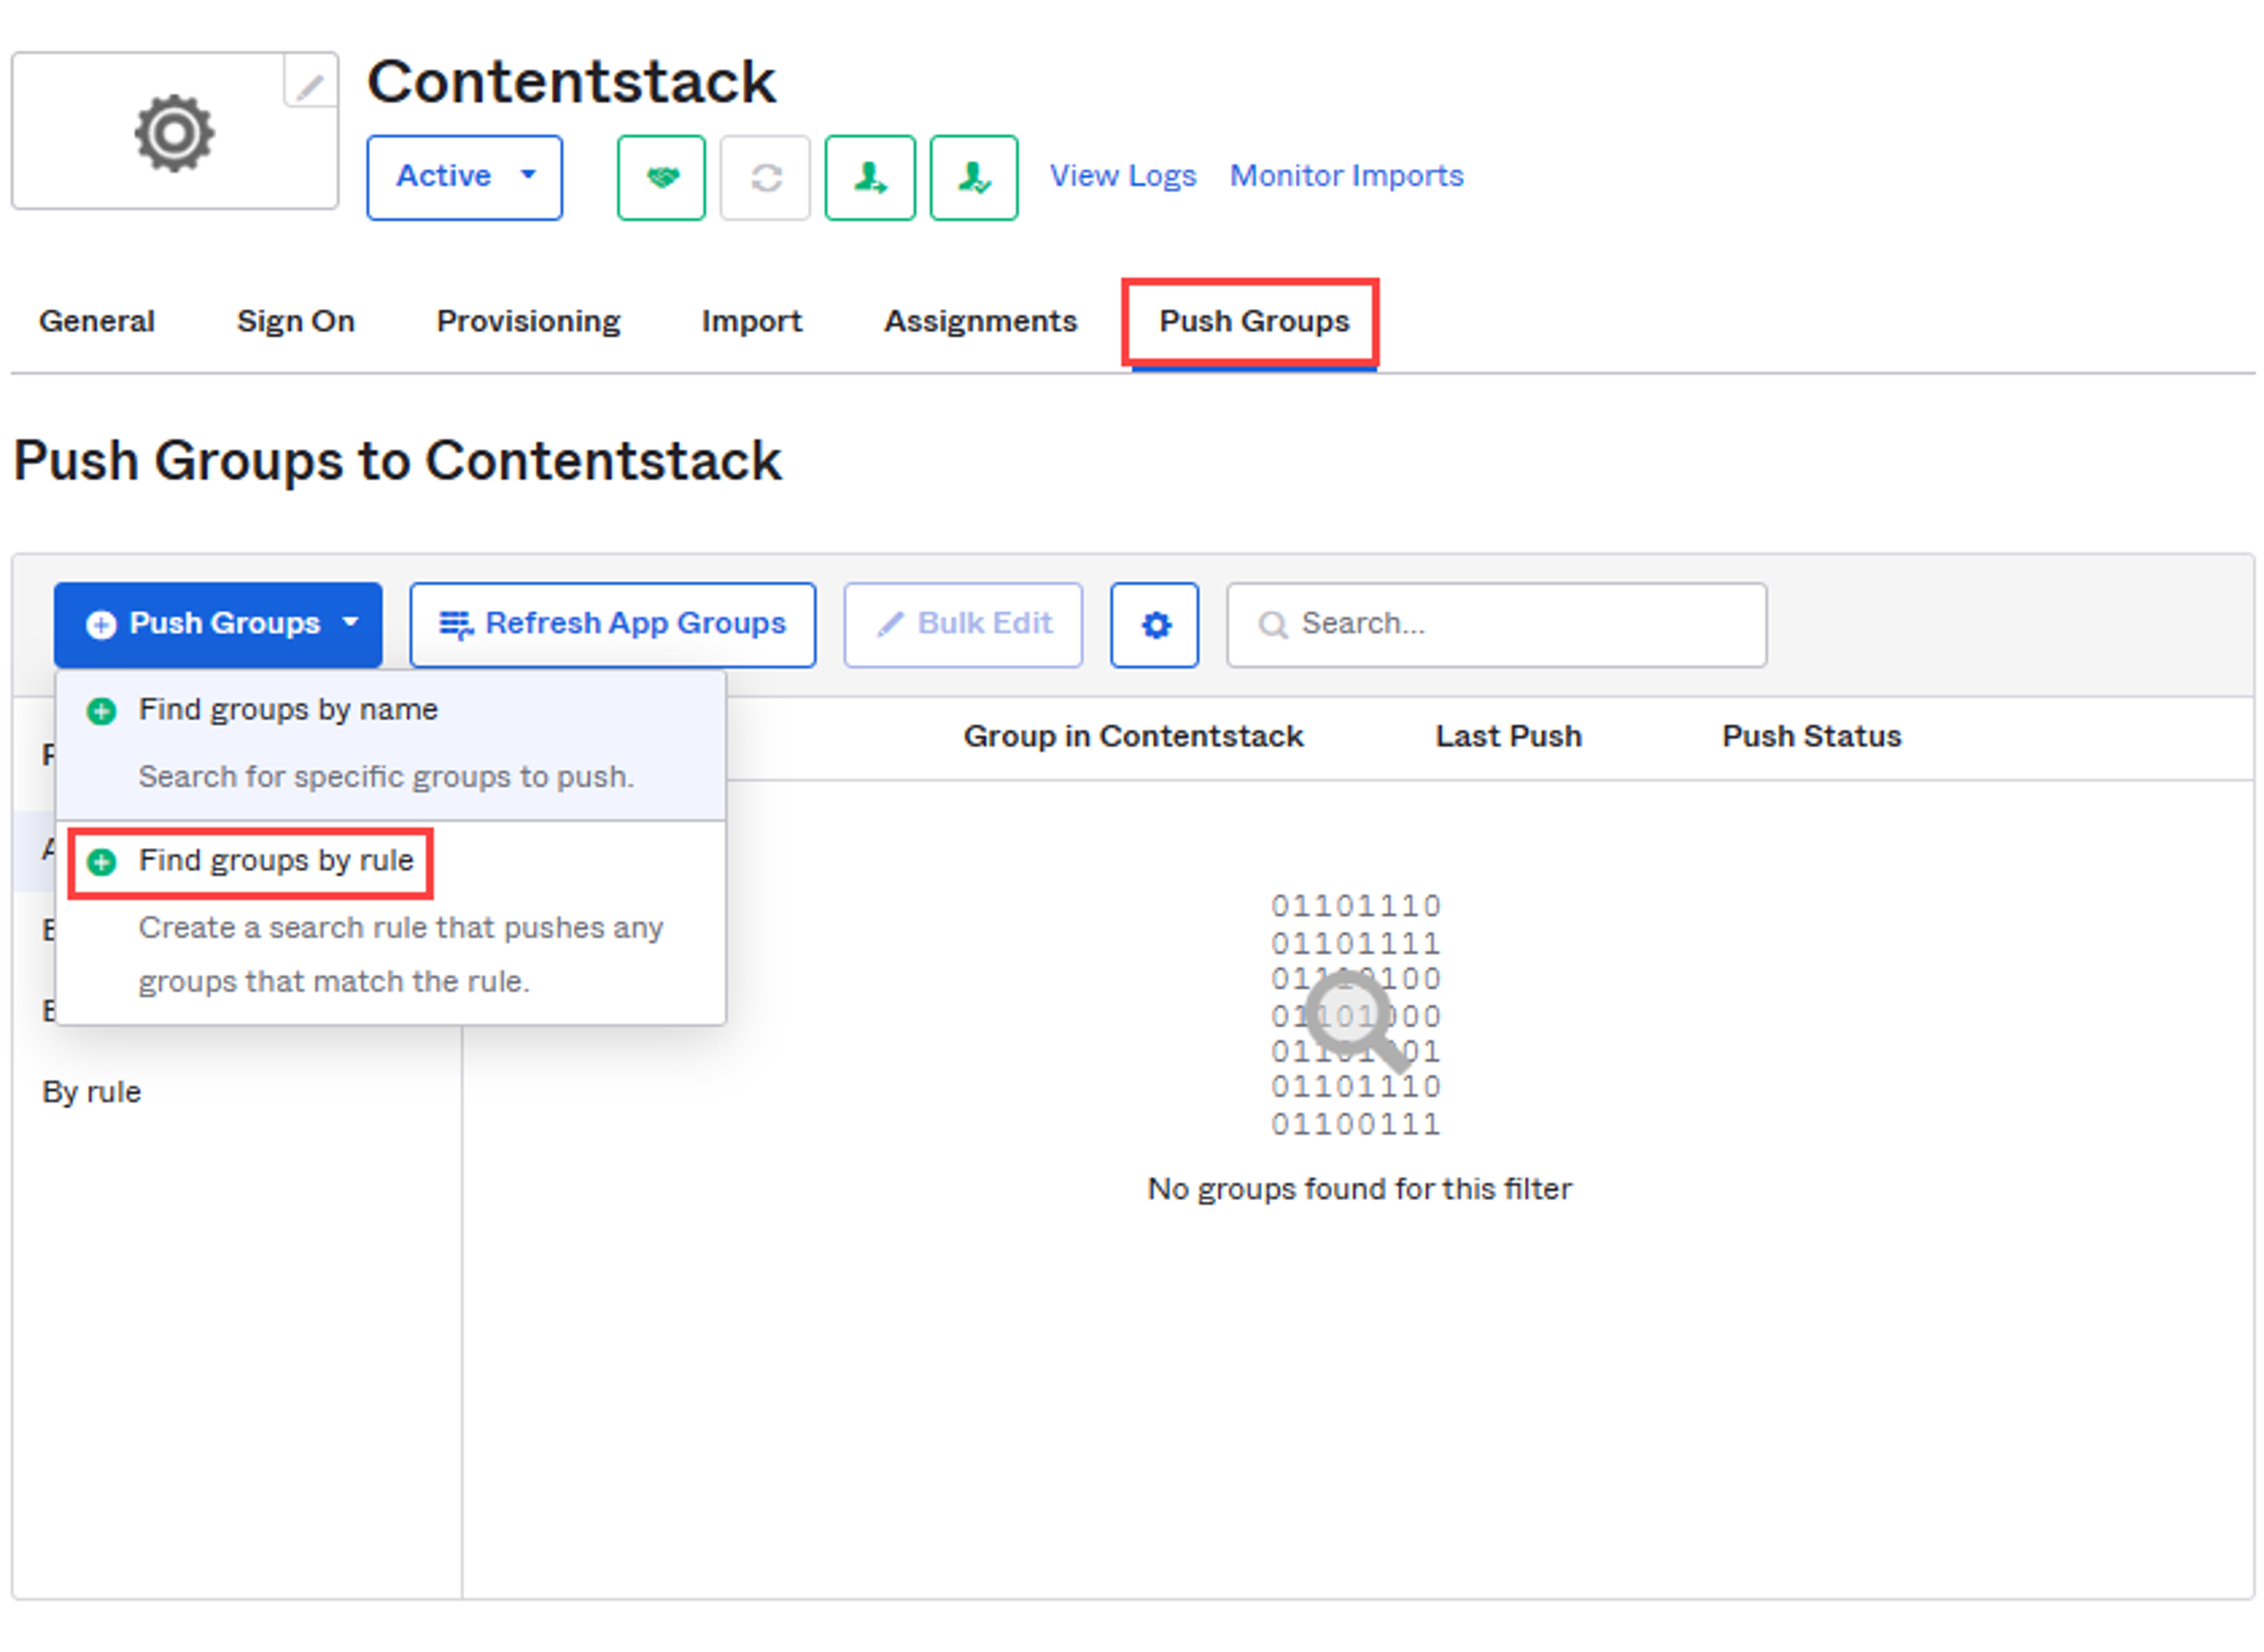The image size is (2264, 1652).
Task: Click the grey refresh sync icon
Action: (765, 178)
